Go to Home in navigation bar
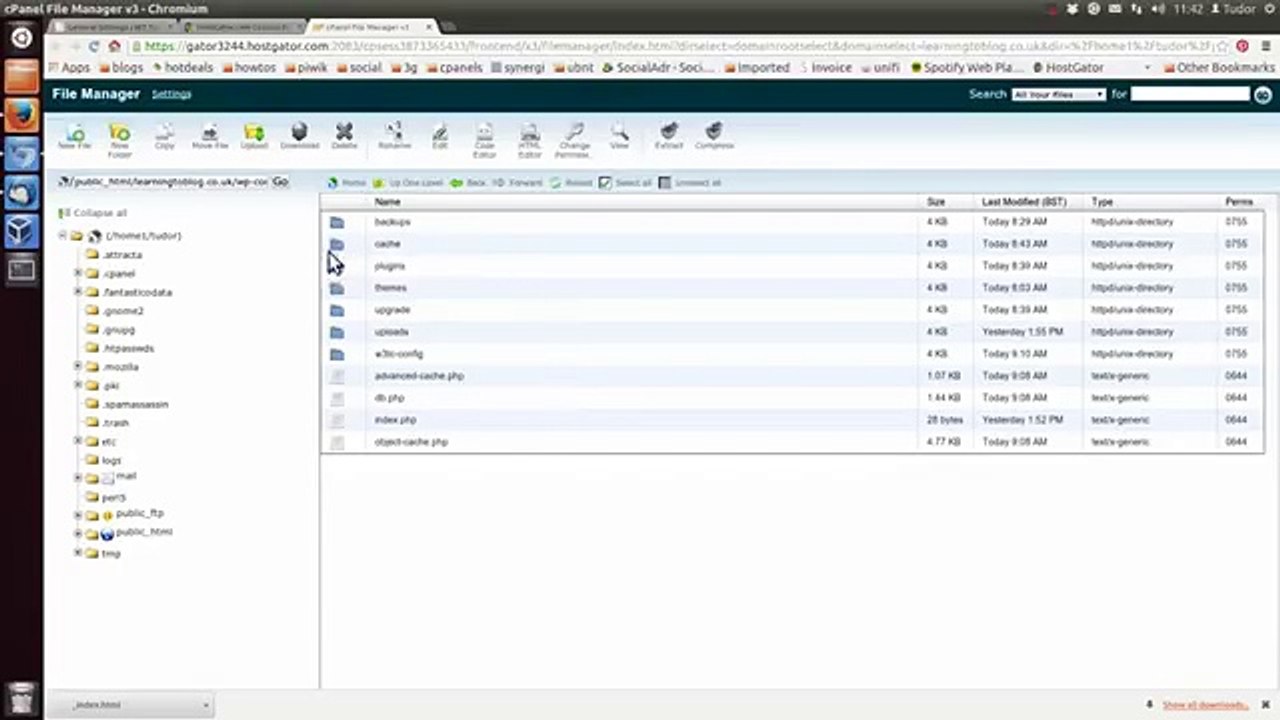The height and width of the screenshot is (720, 1280). coord(347,183)
